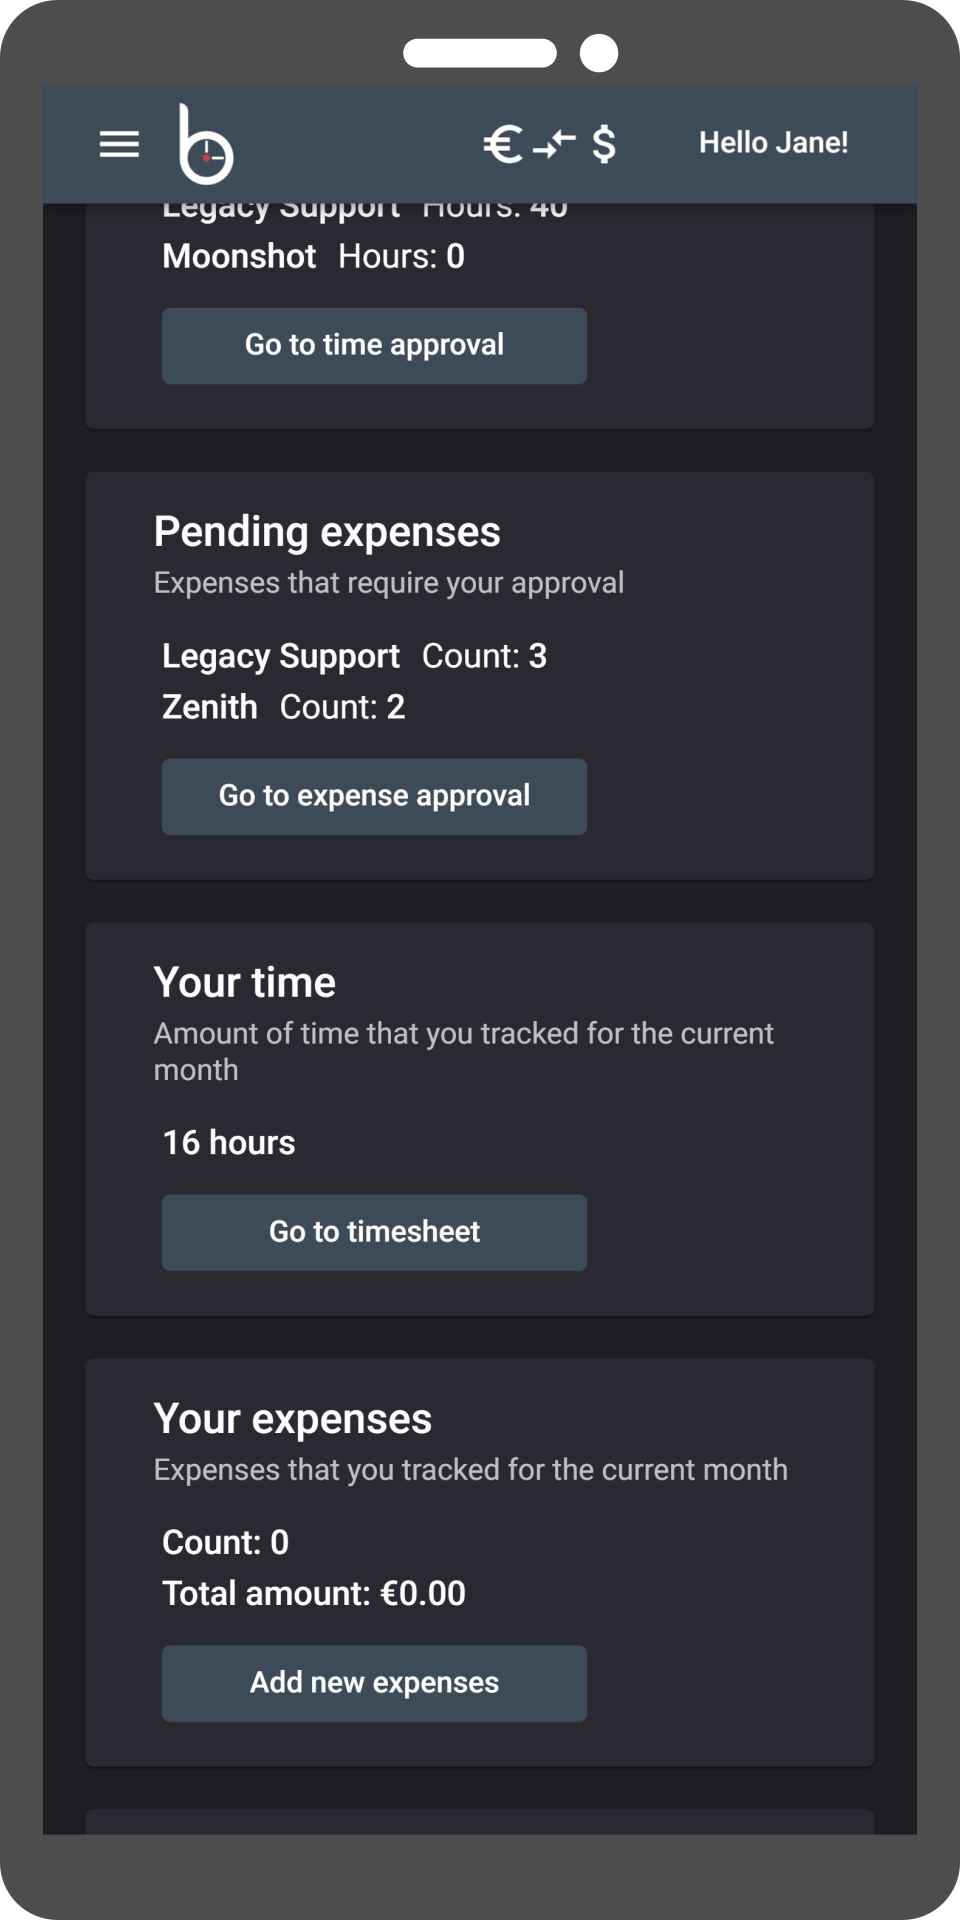The width and height of the screenshot is (960, 1920).
Task: Go to expense approval
Action: coord(374,796)
